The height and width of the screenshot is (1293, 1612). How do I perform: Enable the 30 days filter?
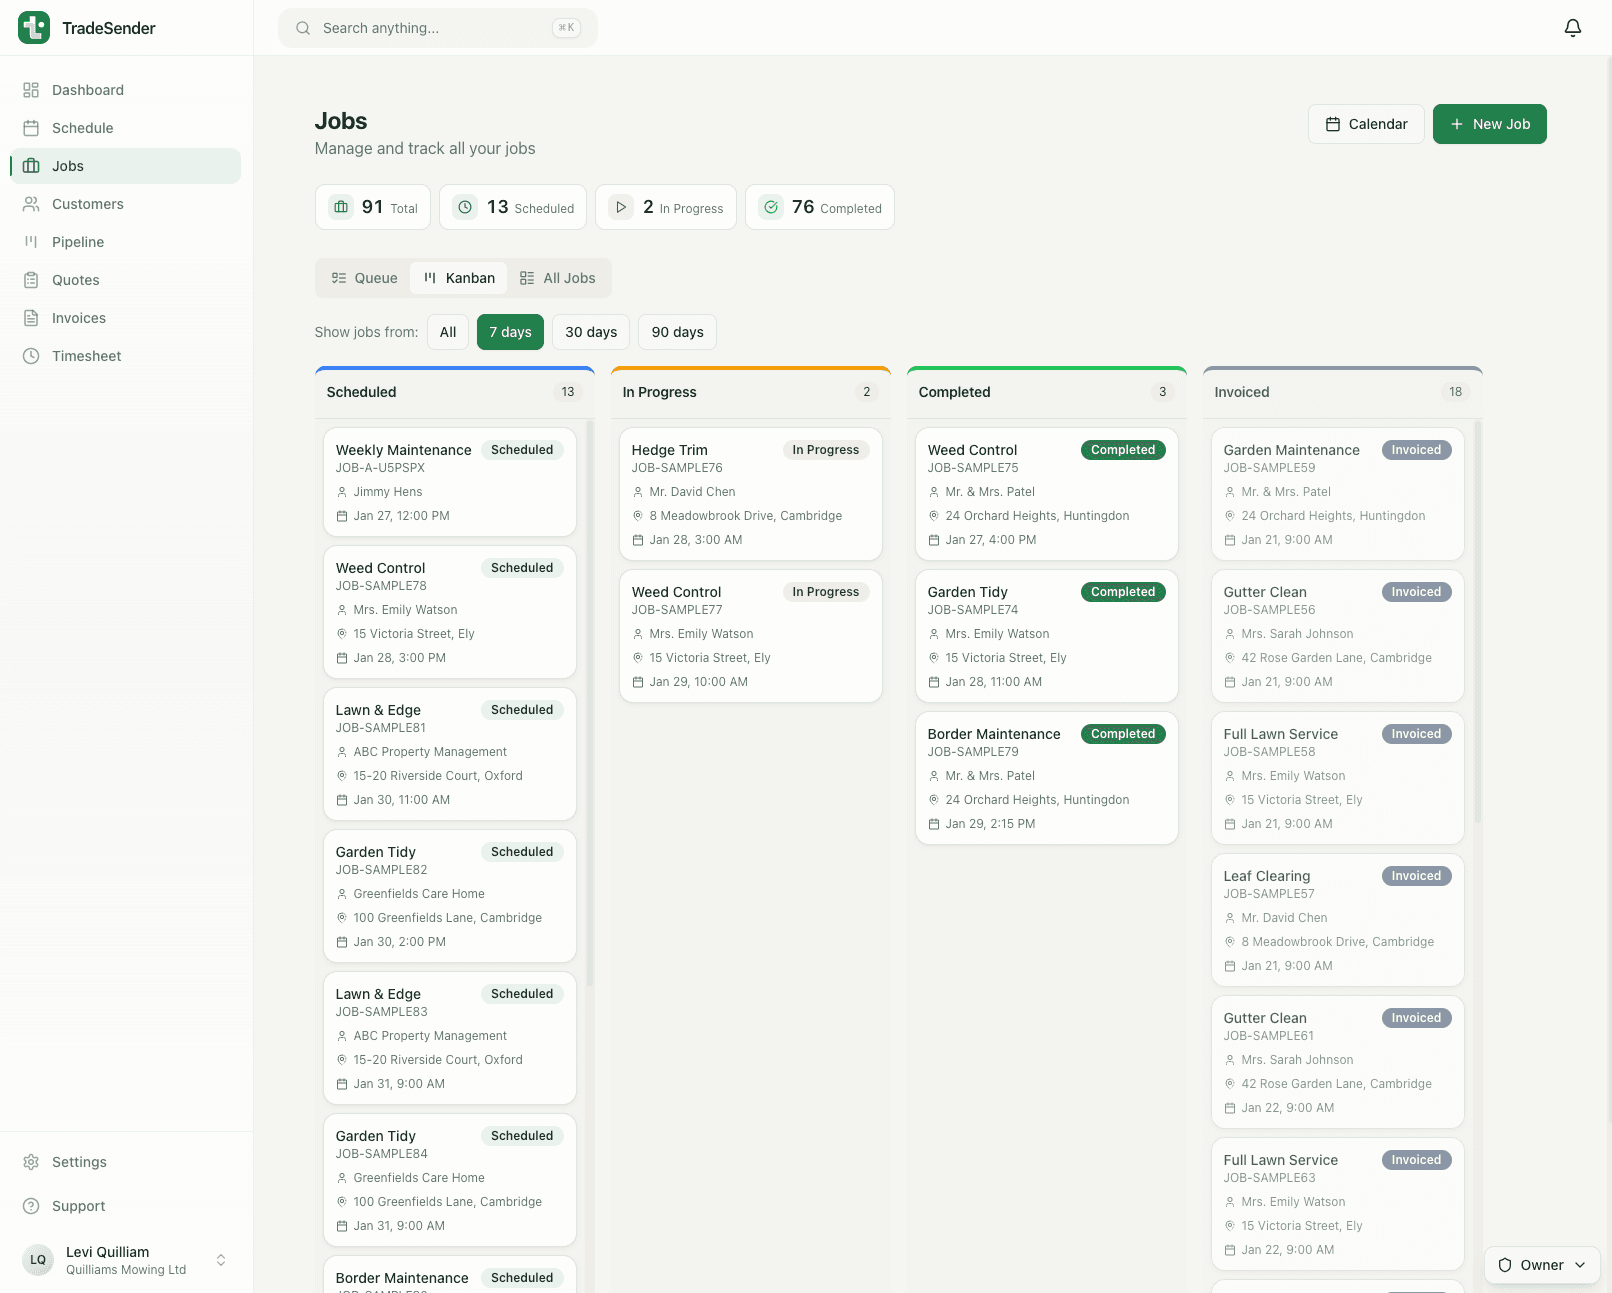590,331
